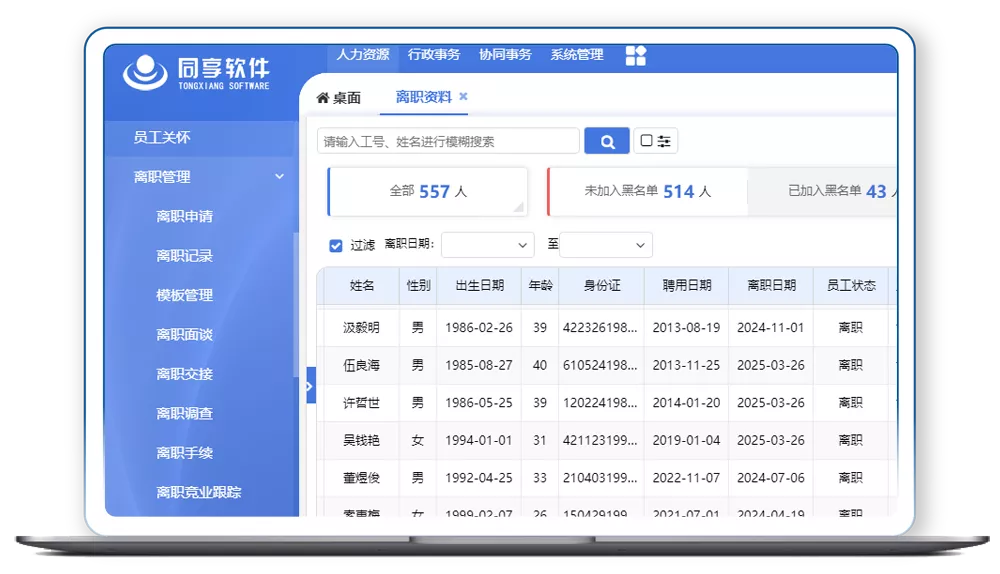Open the 系统管理 menu
This screenshot has height=574, width=1000.
click(x=577, y=55)
